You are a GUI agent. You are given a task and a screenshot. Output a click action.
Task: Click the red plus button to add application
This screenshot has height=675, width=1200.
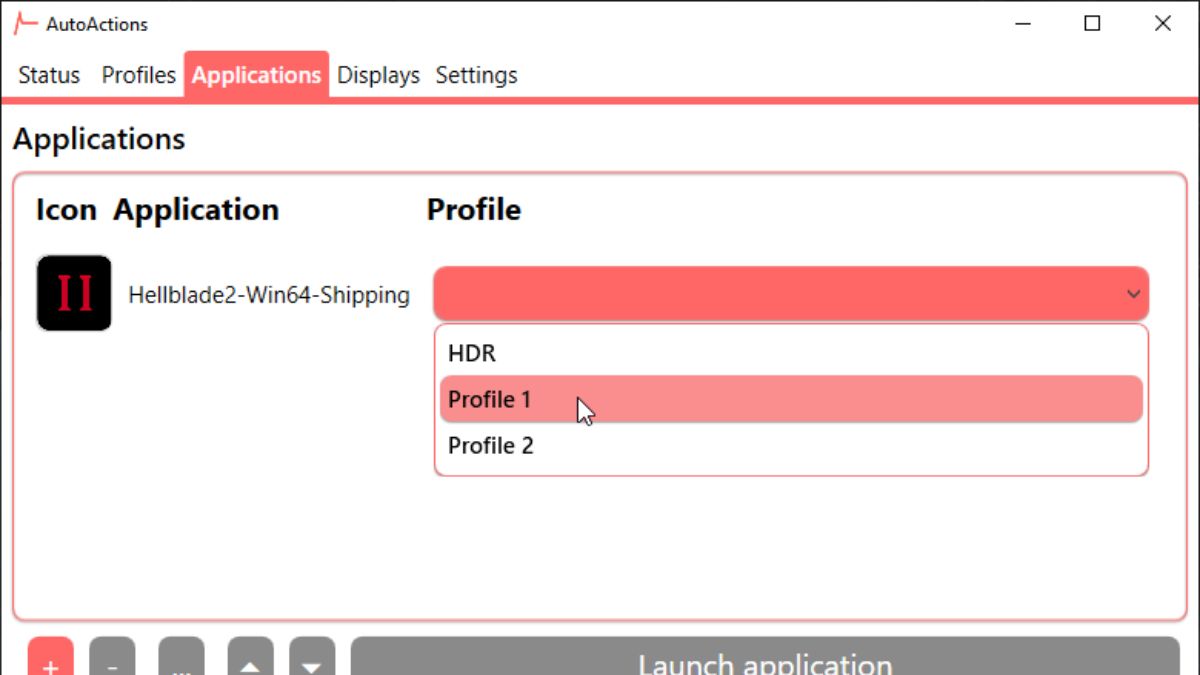coord(51,659)
